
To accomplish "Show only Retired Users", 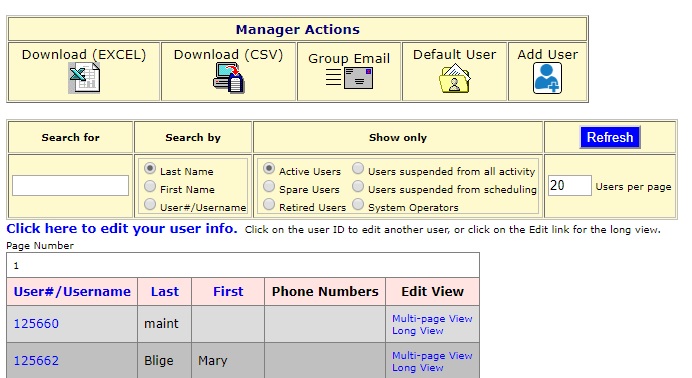I will click(269, 205).
